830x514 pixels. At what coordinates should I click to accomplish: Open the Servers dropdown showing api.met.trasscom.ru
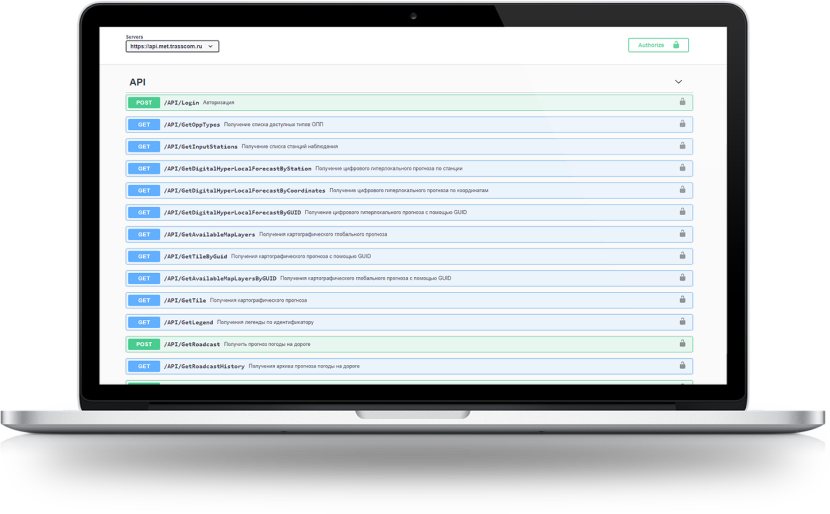pos(172,46)
